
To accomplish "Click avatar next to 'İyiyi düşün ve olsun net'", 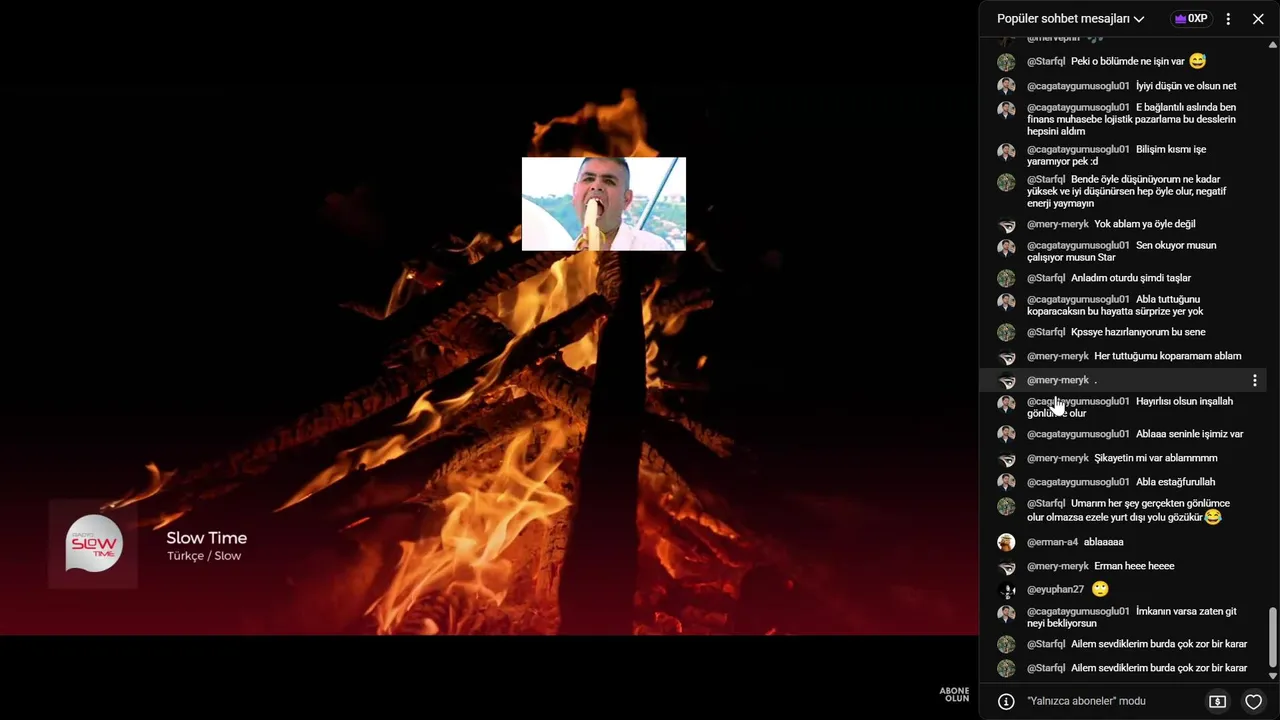I will coord(1006,86).
